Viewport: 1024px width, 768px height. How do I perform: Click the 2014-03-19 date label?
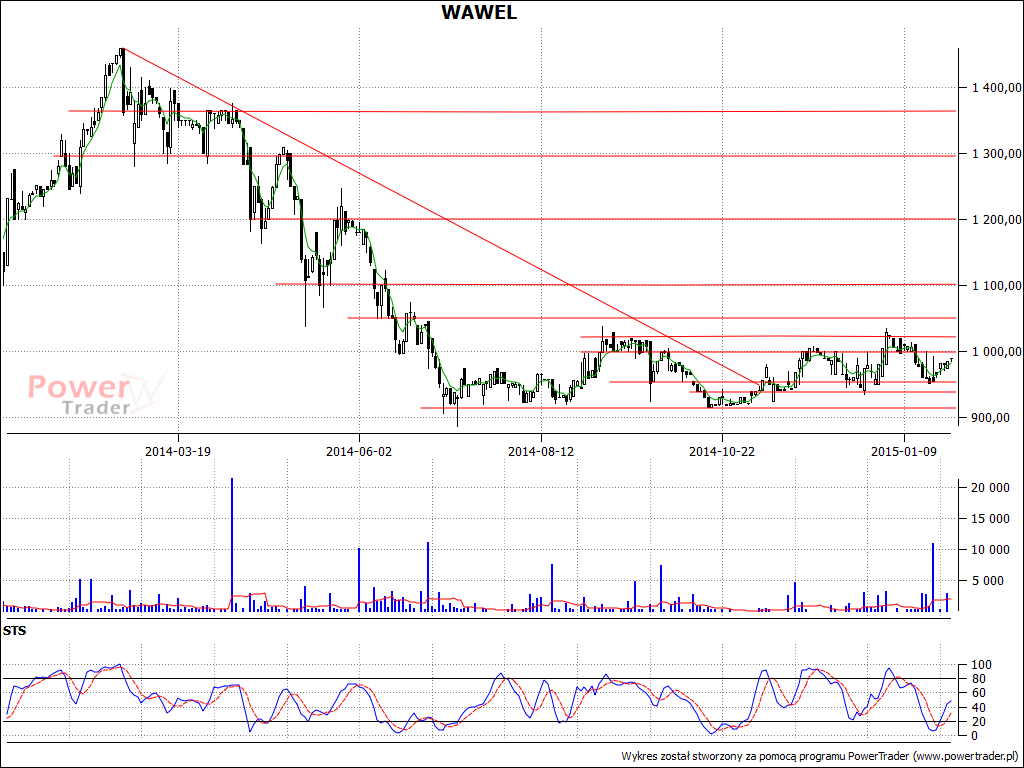(x=178, y=451)
